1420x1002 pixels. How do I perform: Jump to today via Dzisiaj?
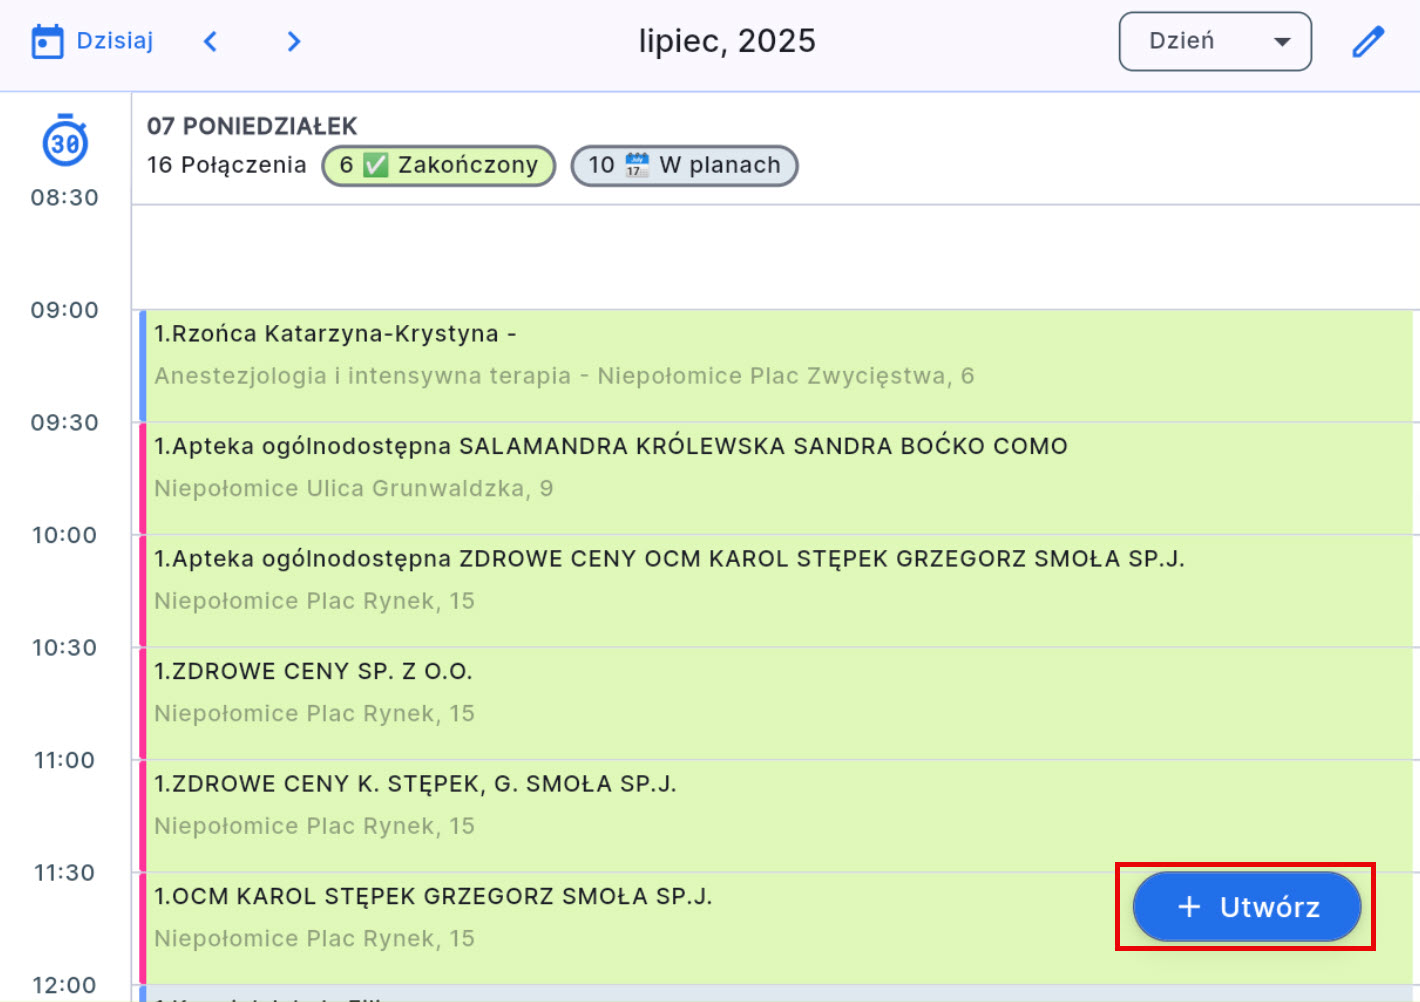click(114, 41)
